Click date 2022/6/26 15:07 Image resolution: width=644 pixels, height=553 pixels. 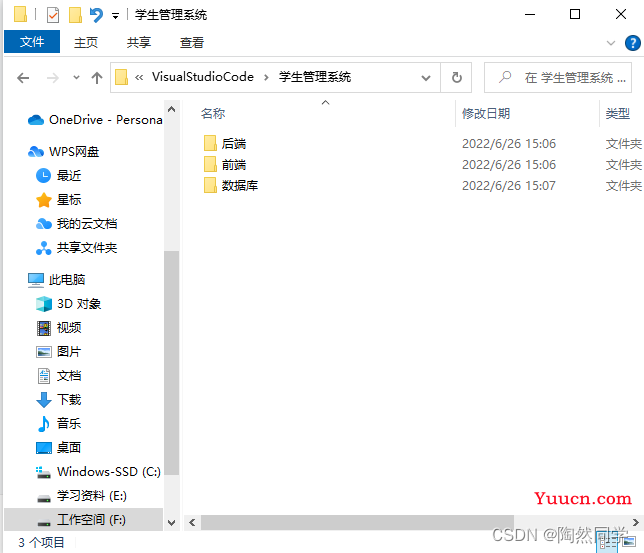(x=508, y=186)
